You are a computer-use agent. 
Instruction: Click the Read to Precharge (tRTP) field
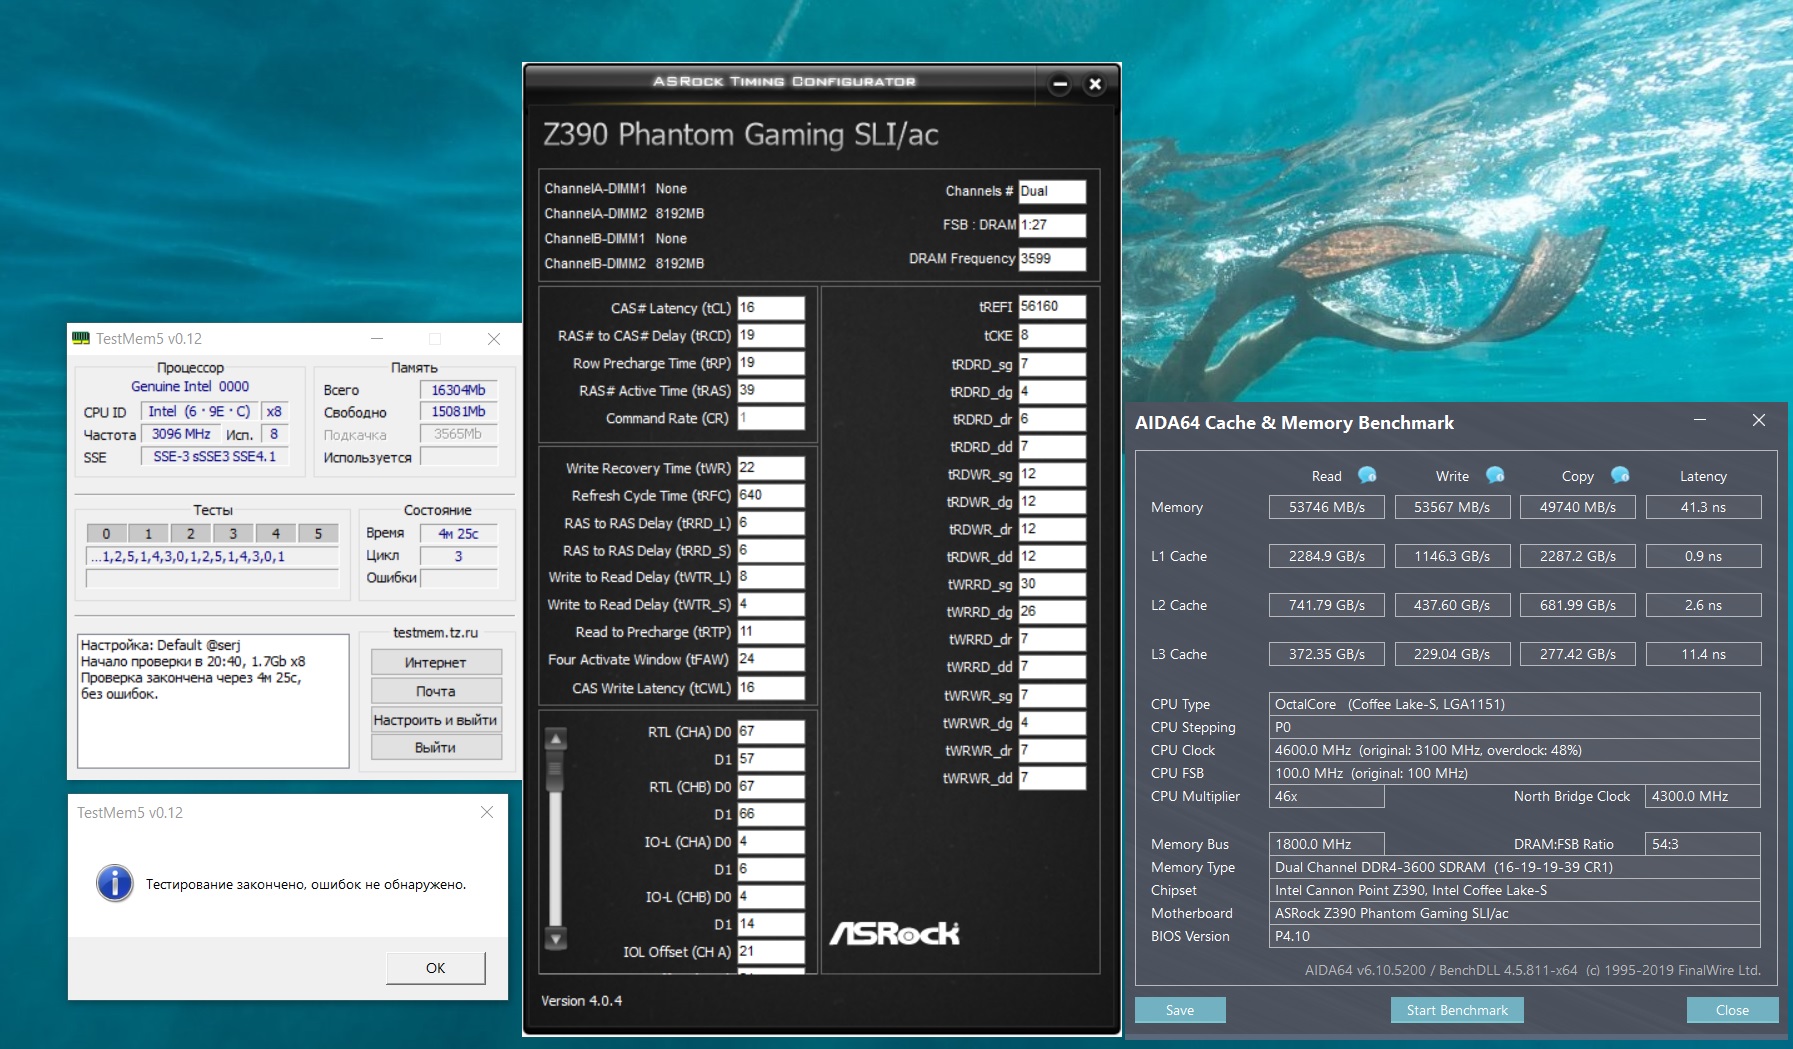coord(771,632)
